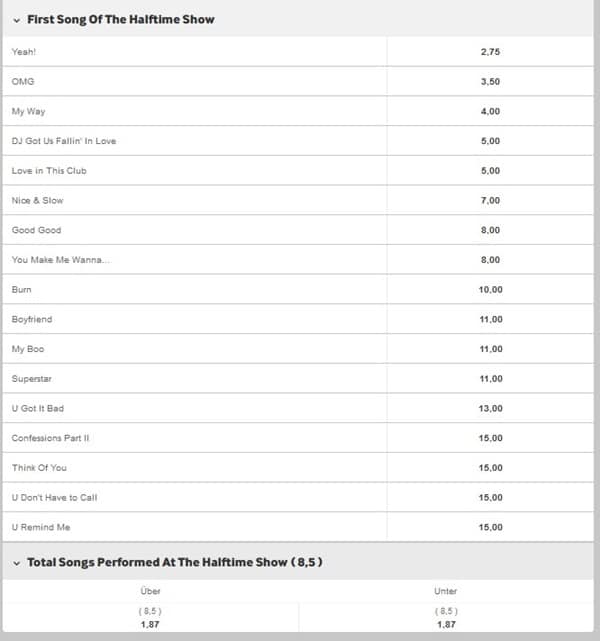The image size is (600, 641).
Task: Select U Got It Bad odds 13,00
Action: (x=490, y=408)
